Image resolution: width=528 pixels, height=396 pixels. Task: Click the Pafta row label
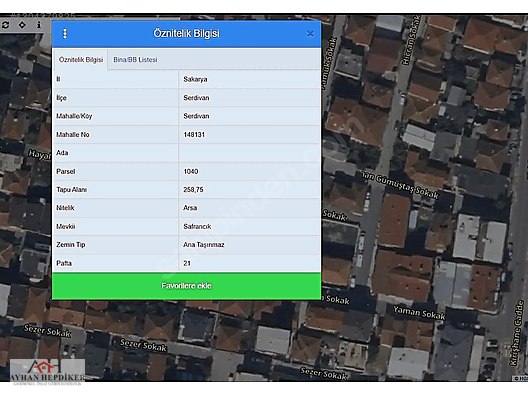[x=64, y=263]
